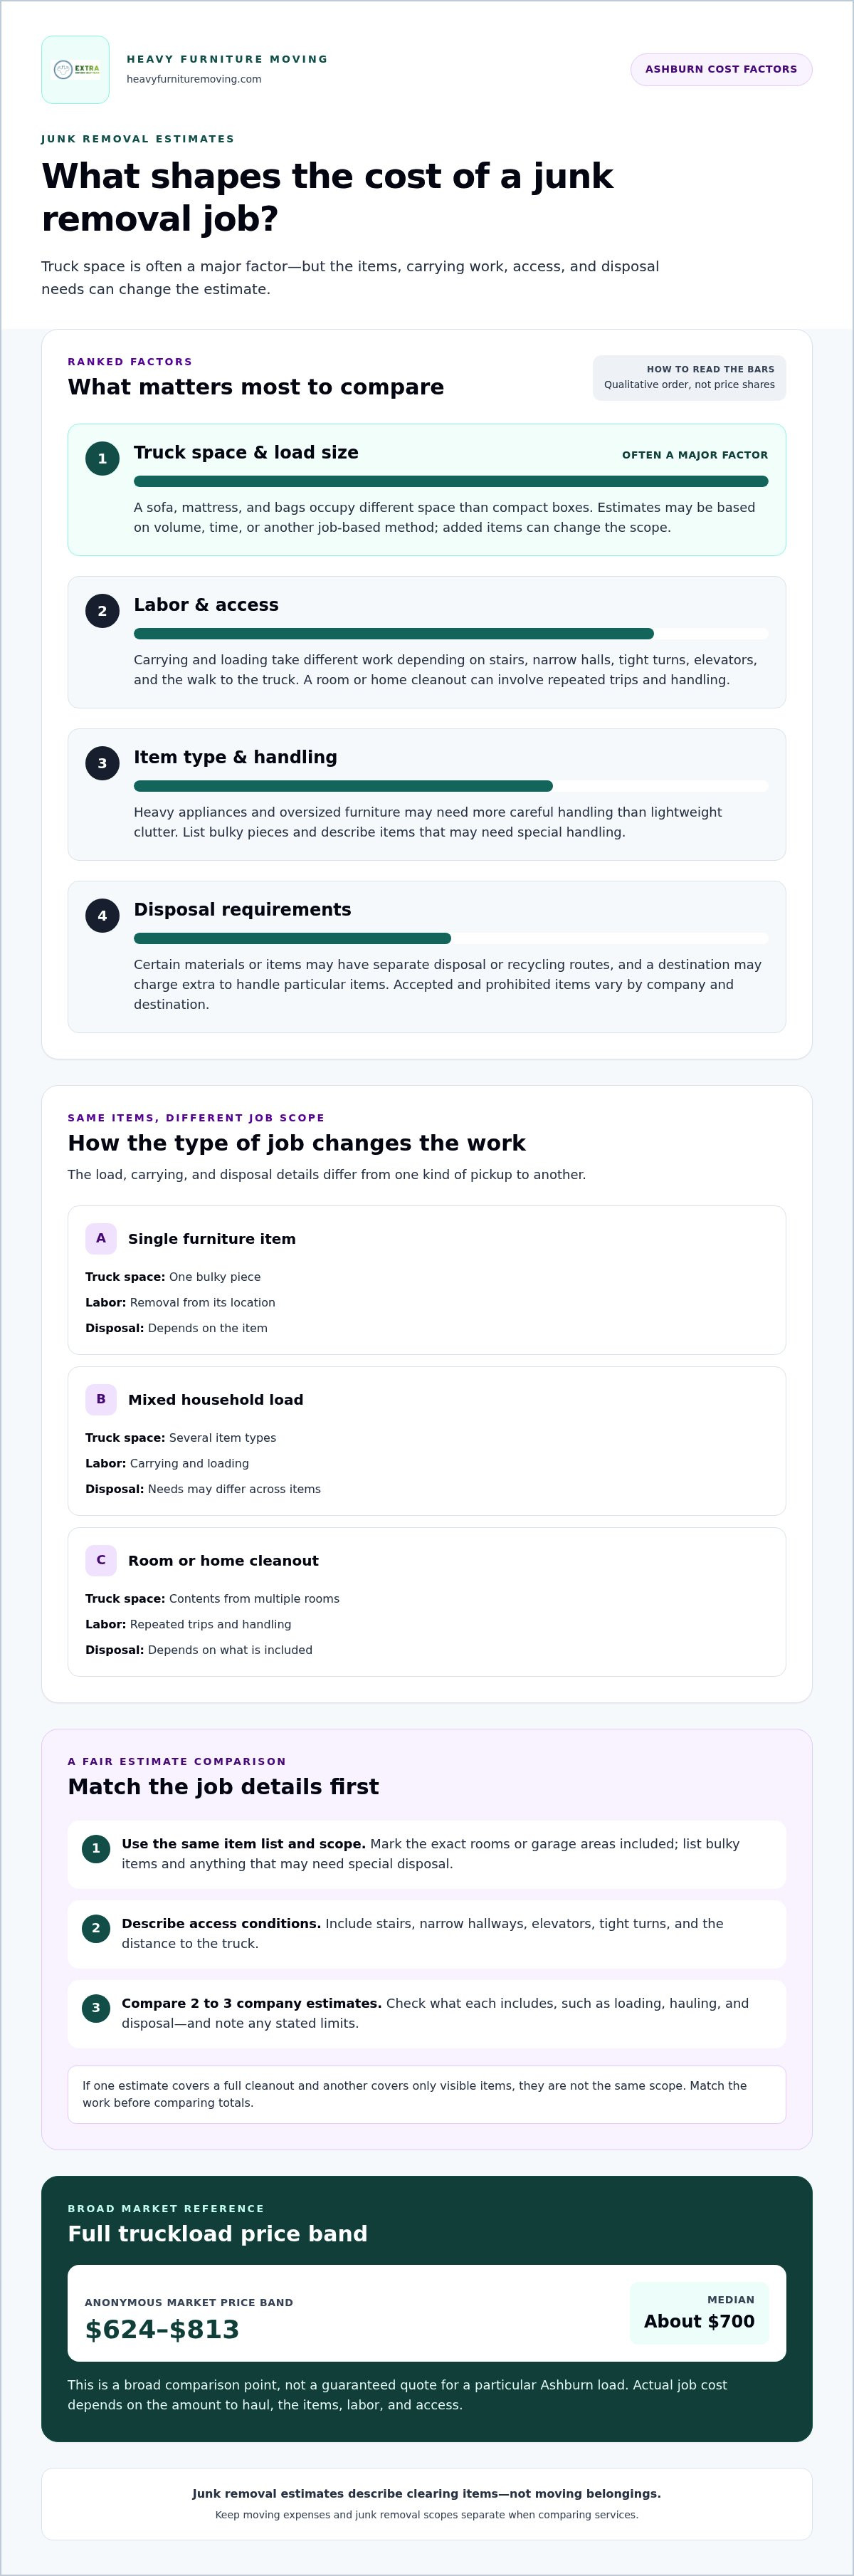Click step 1 Use the same item list
This screenshot has width=854, height=2576.
coord(427,1853)
